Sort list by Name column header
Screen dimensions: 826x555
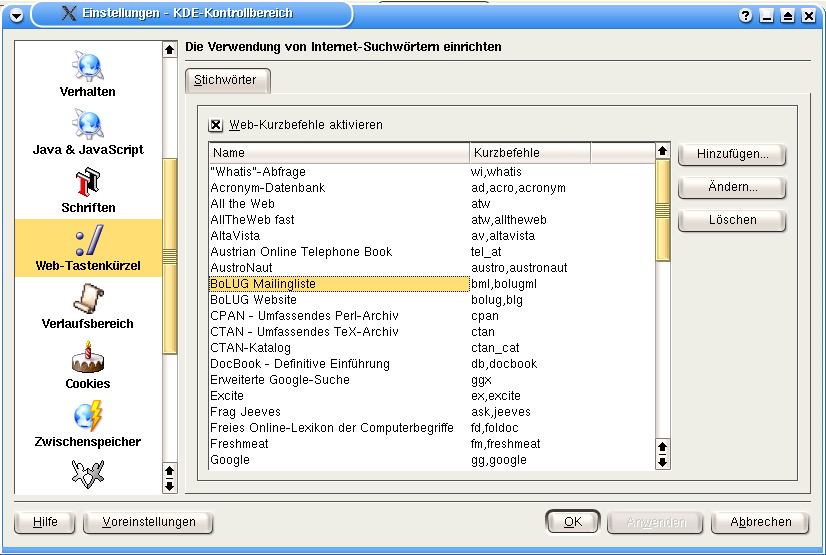pos(338,153)
